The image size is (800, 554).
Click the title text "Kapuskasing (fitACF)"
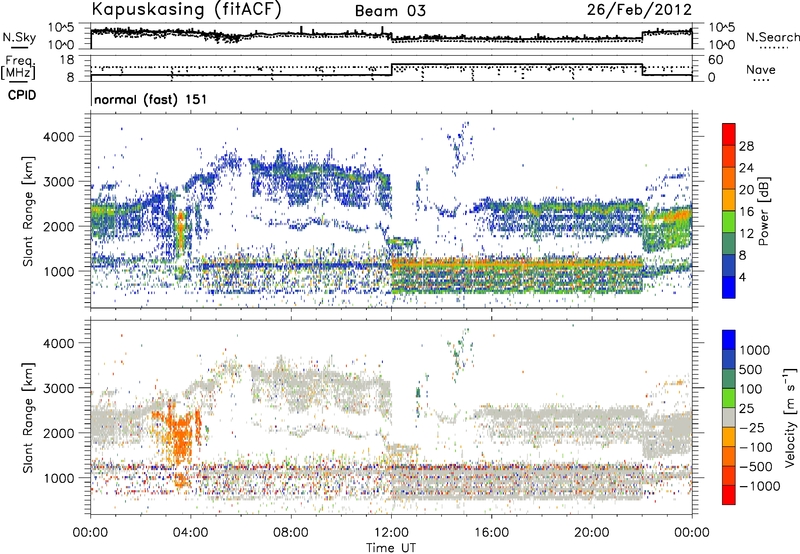tap(186, 9)
